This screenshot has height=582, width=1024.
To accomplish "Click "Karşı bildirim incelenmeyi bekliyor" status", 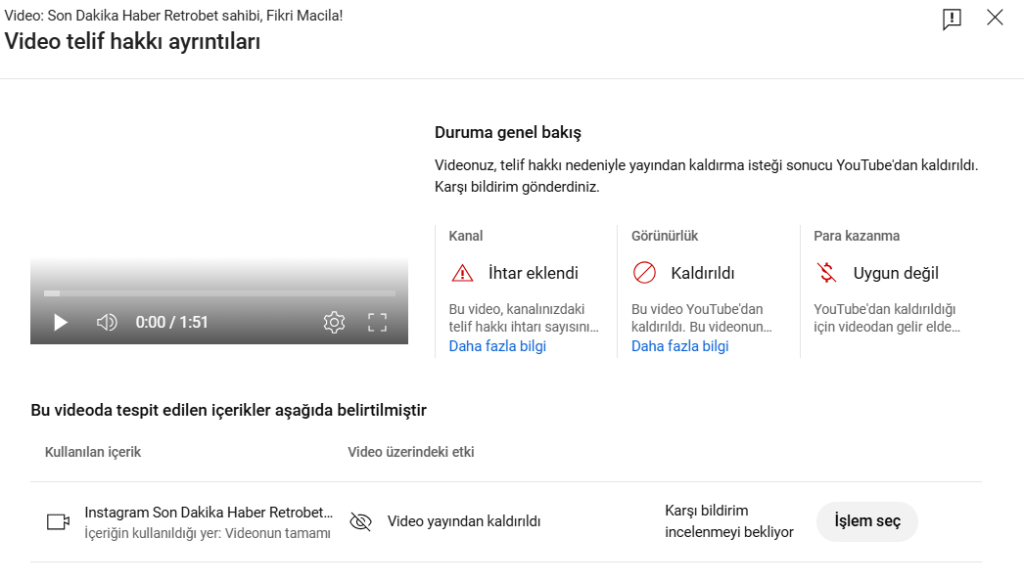I will click(729, 521).
